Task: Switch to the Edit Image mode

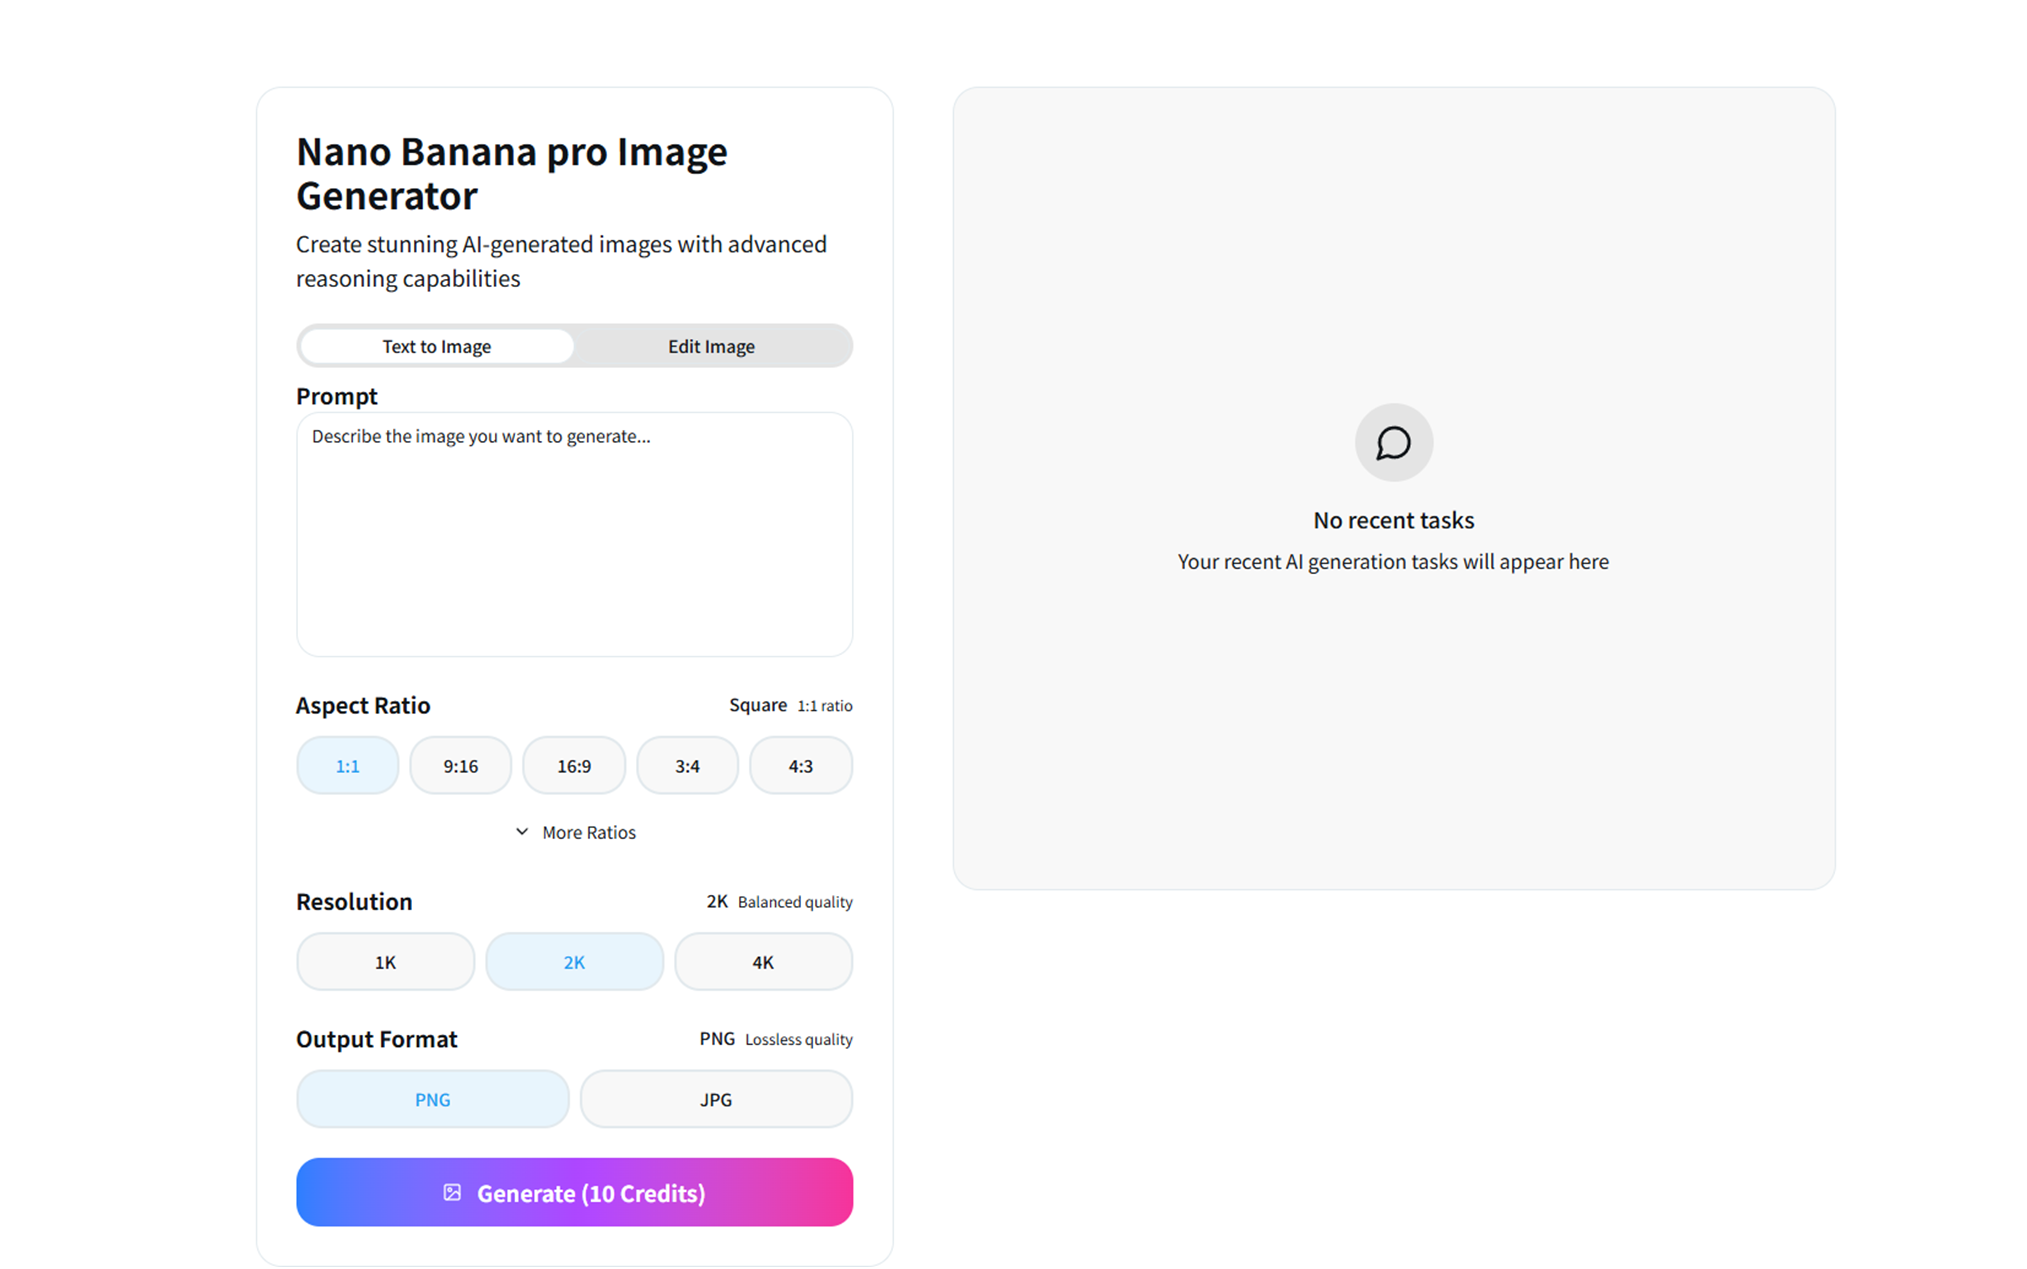Action: 710,346
